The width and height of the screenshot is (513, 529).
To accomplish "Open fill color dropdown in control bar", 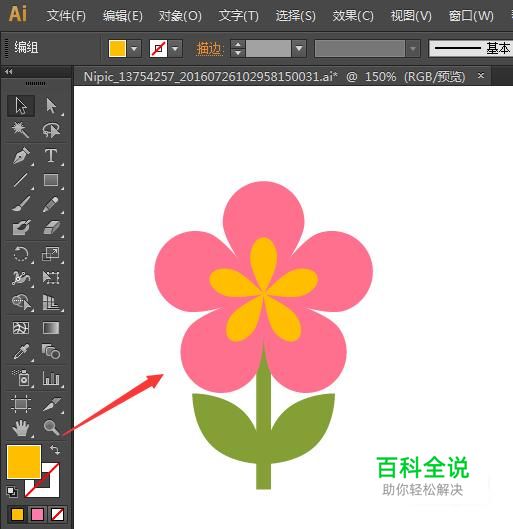I will point(134,49).
